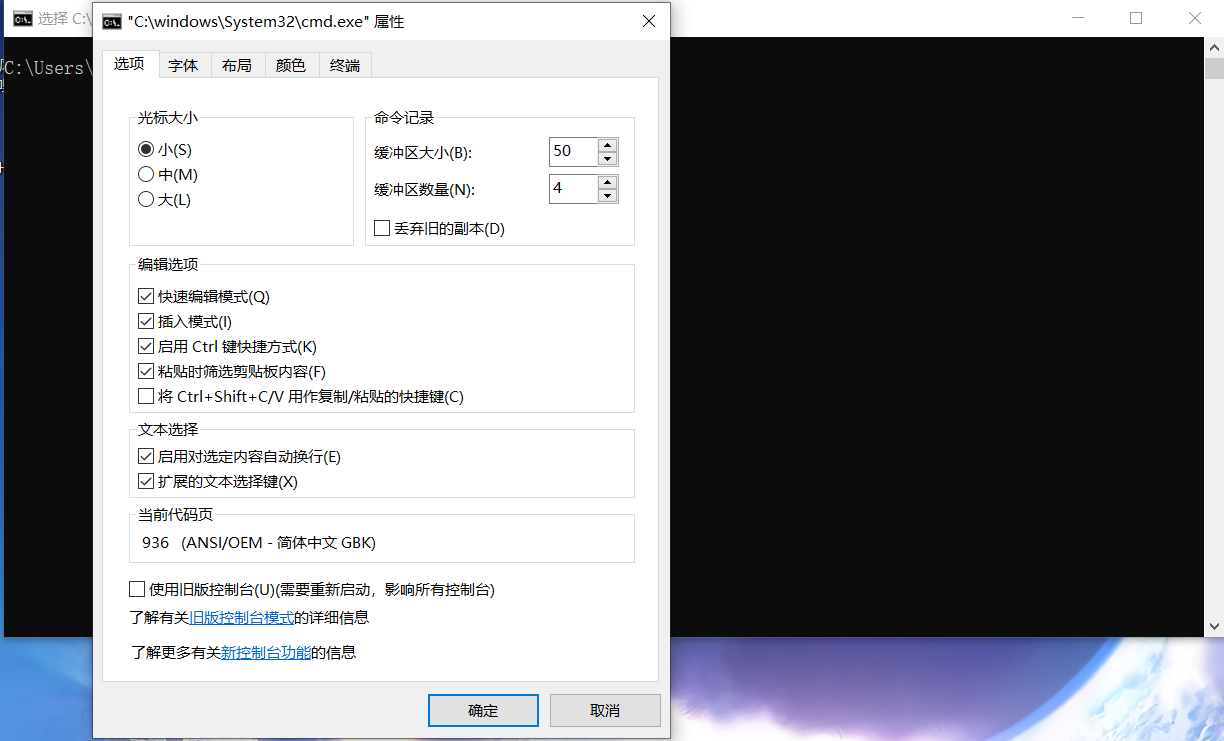
Task: Toggle 插入模式 checkbox
Action: click(x=147, y=322)
